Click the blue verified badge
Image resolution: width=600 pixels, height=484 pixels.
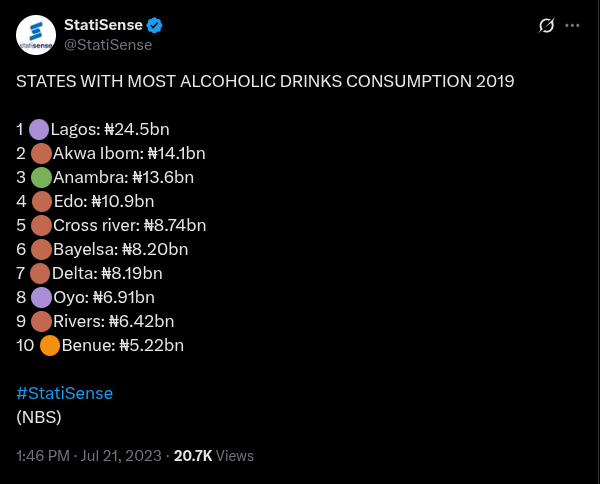pyautogui.click(x=155, y=25)
